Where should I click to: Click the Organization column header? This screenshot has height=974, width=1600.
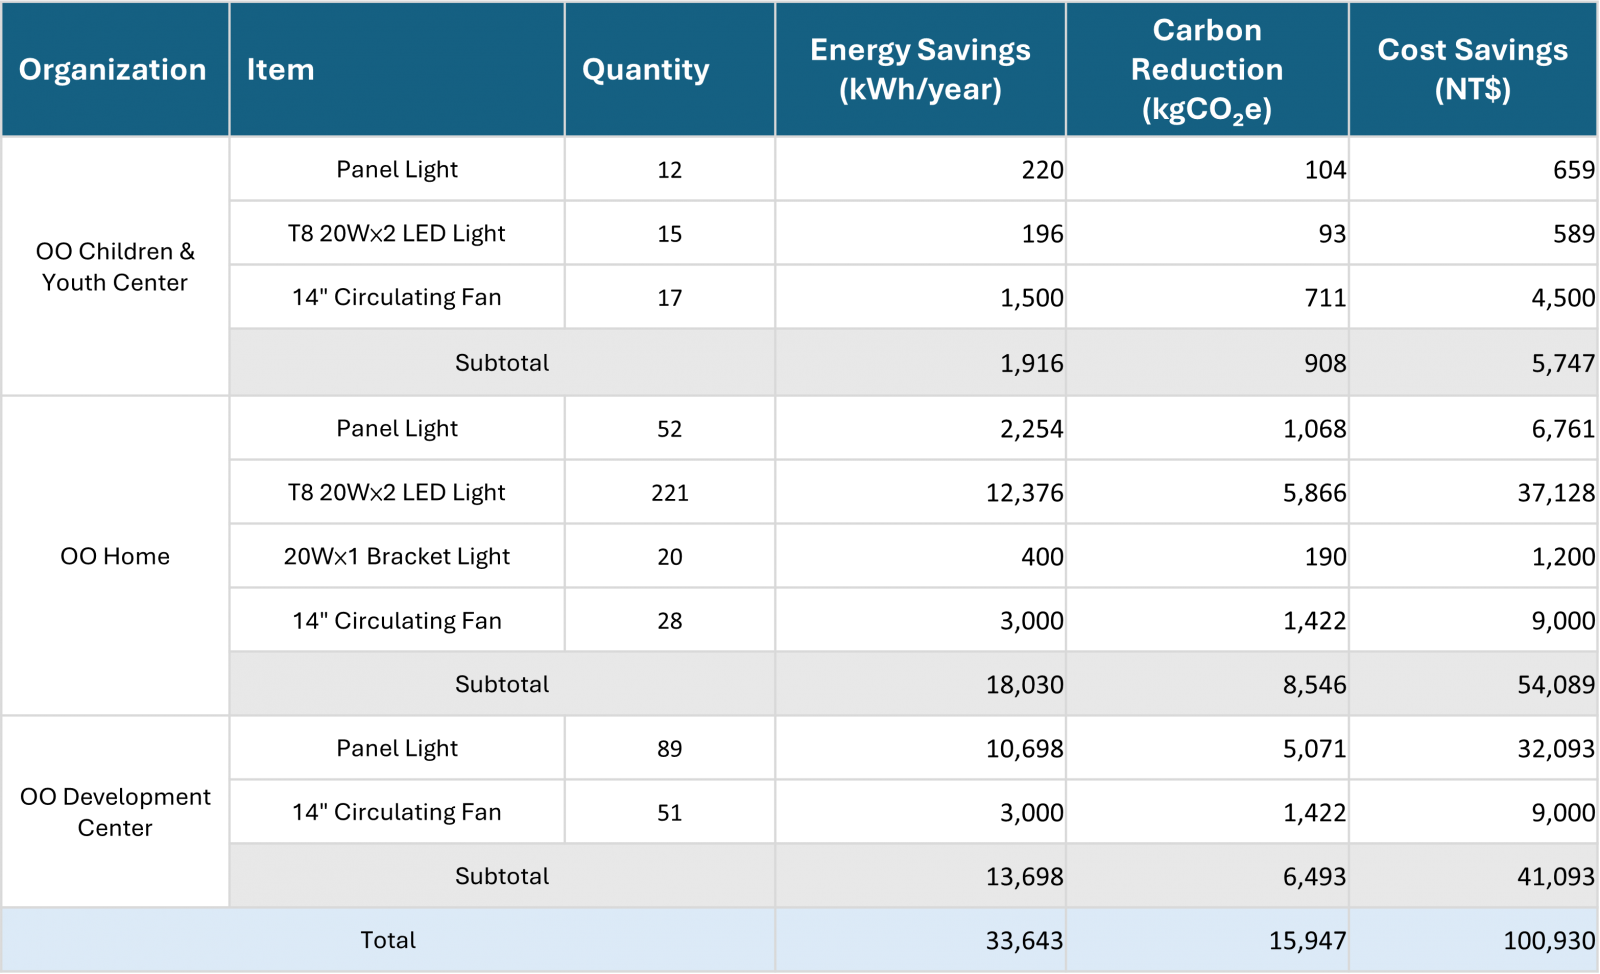(x=113, y=69)
